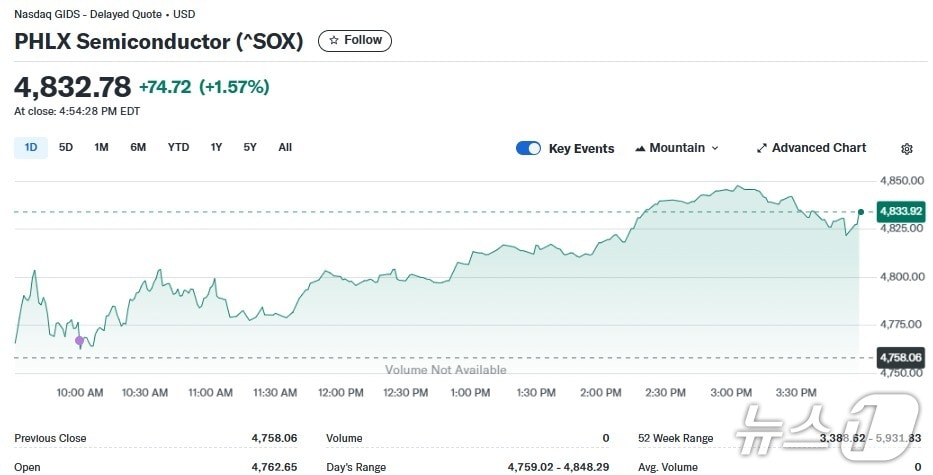Click the mountain chart icon
The width and height of the screenshot is (933, 475).
click(x=640, y=148)
